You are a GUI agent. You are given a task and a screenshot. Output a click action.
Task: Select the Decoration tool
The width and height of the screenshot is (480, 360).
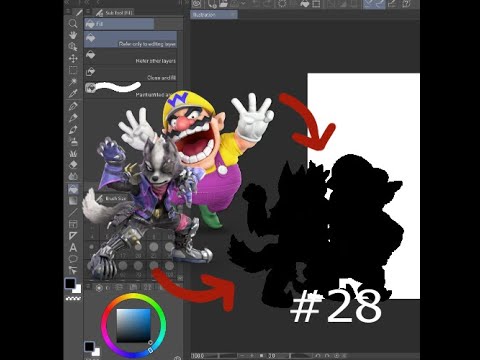click(73, 153)
